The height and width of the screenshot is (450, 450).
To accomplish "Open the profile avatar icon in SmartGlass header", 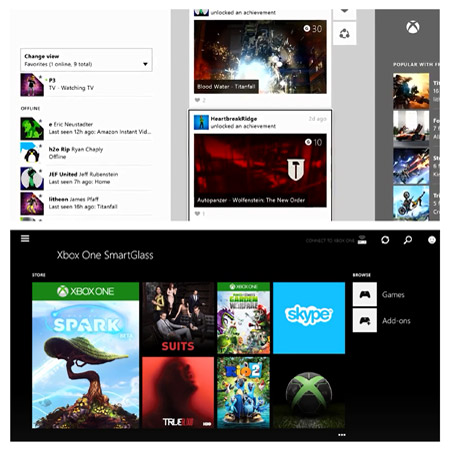I will (432, 240).
